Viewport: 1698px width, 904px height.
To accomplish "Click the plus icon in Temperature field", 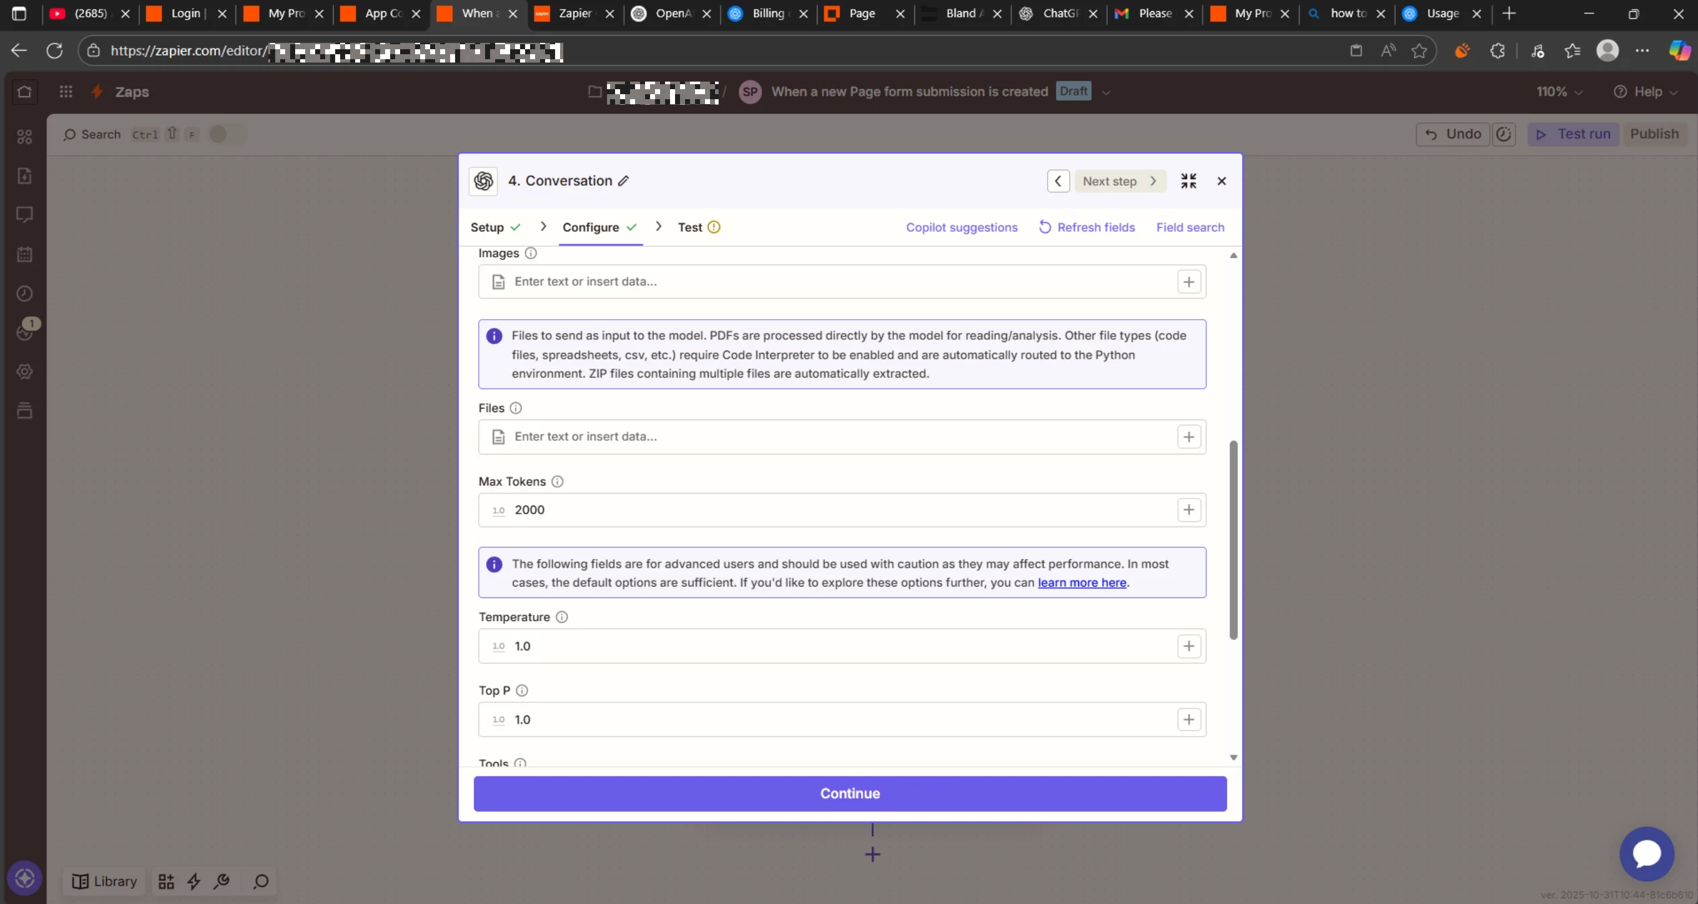I will 1188,646.
